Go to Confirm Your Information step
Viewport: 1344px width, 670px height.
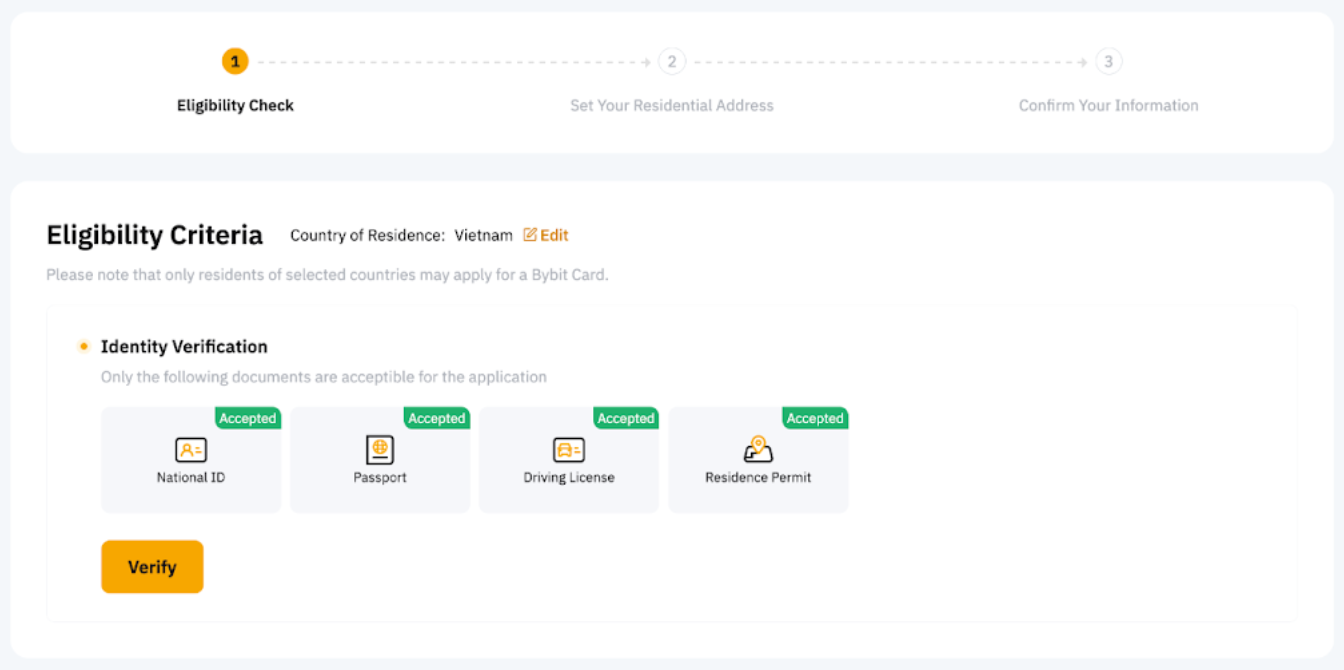pos(1108,106)
